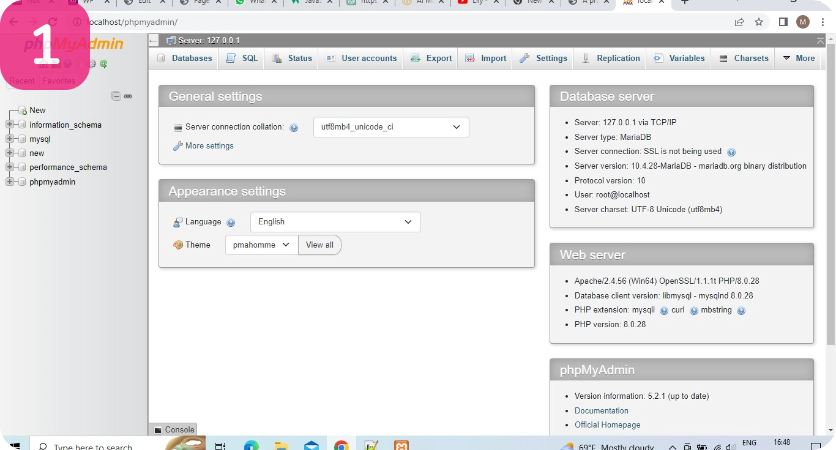Image resolution: width=836 pixels, height=450 pixels.
Task: Open help icon beside Language
Action: 230,222
